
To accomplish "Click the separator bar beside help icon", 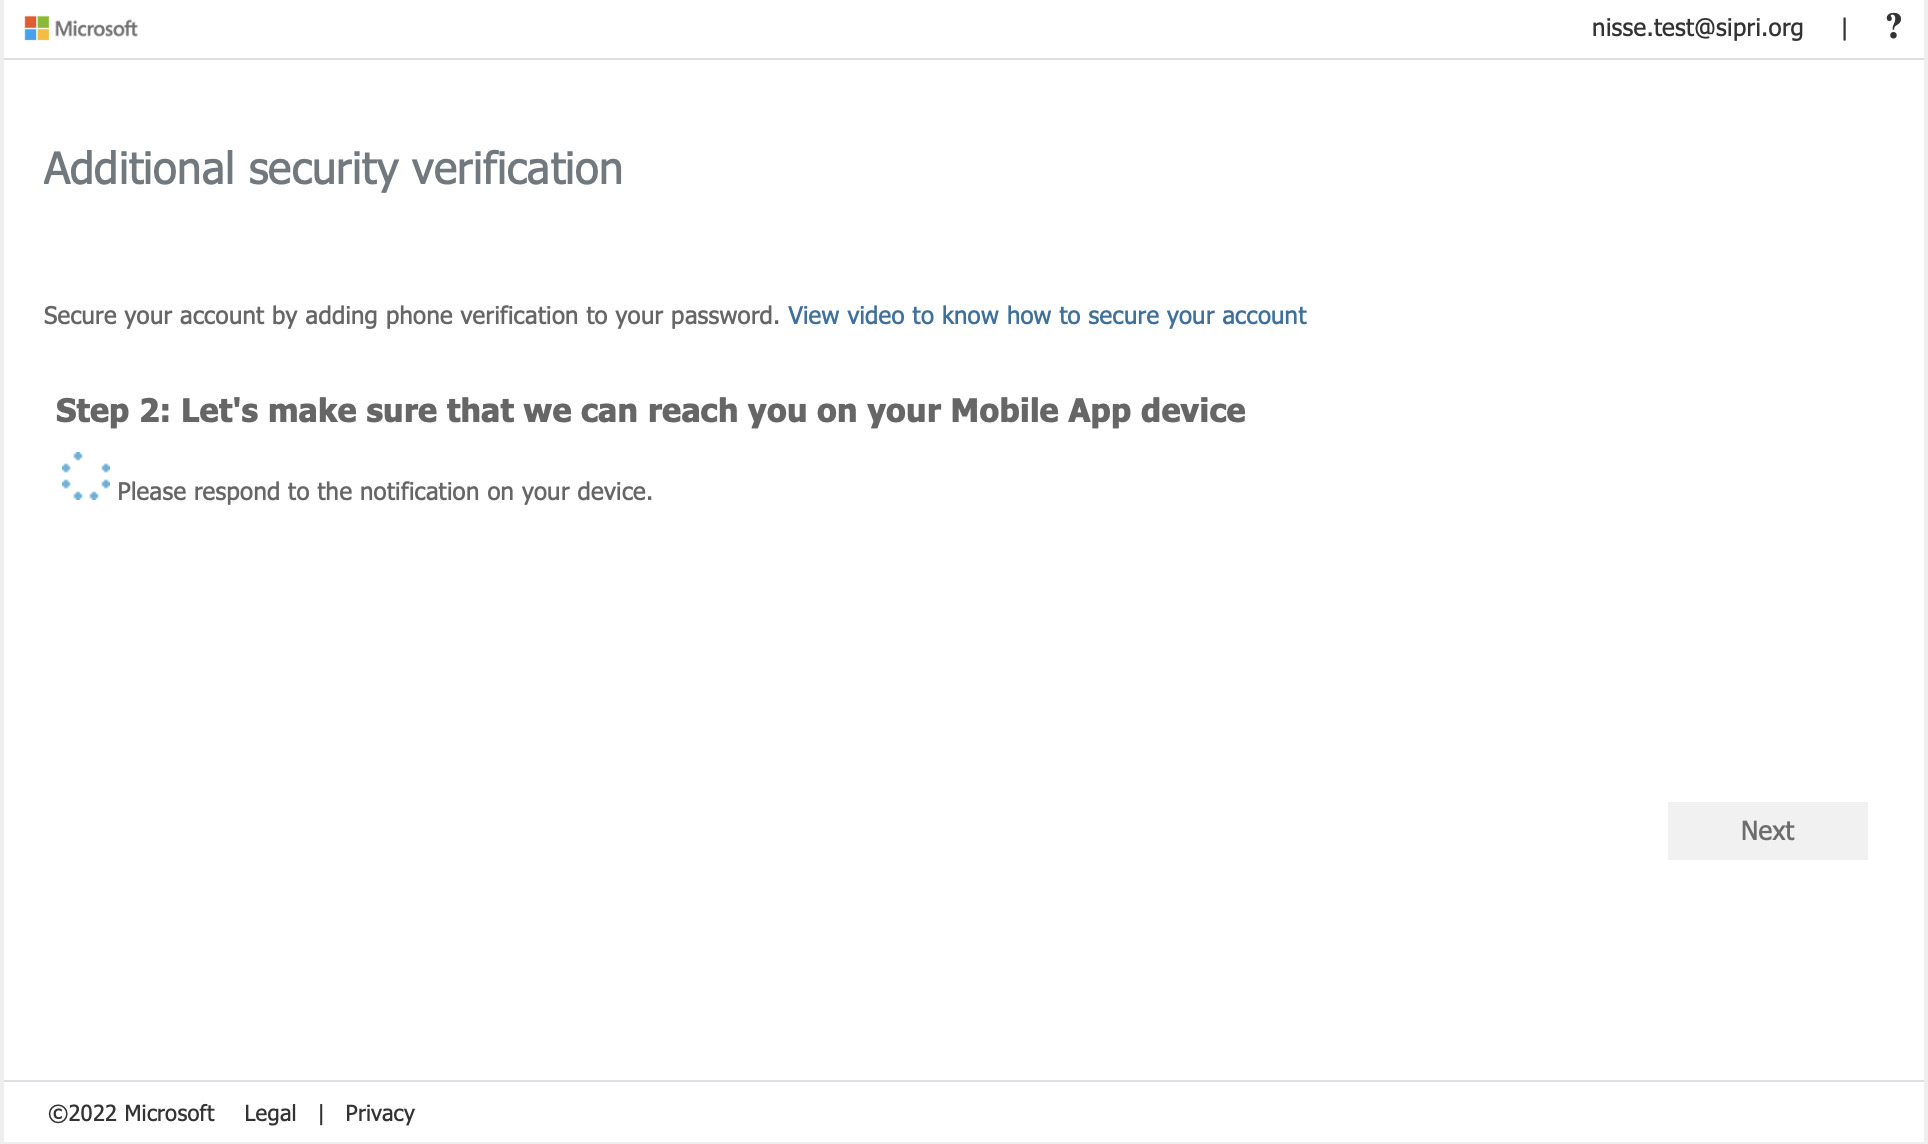I will click(x=1844, y=29).
